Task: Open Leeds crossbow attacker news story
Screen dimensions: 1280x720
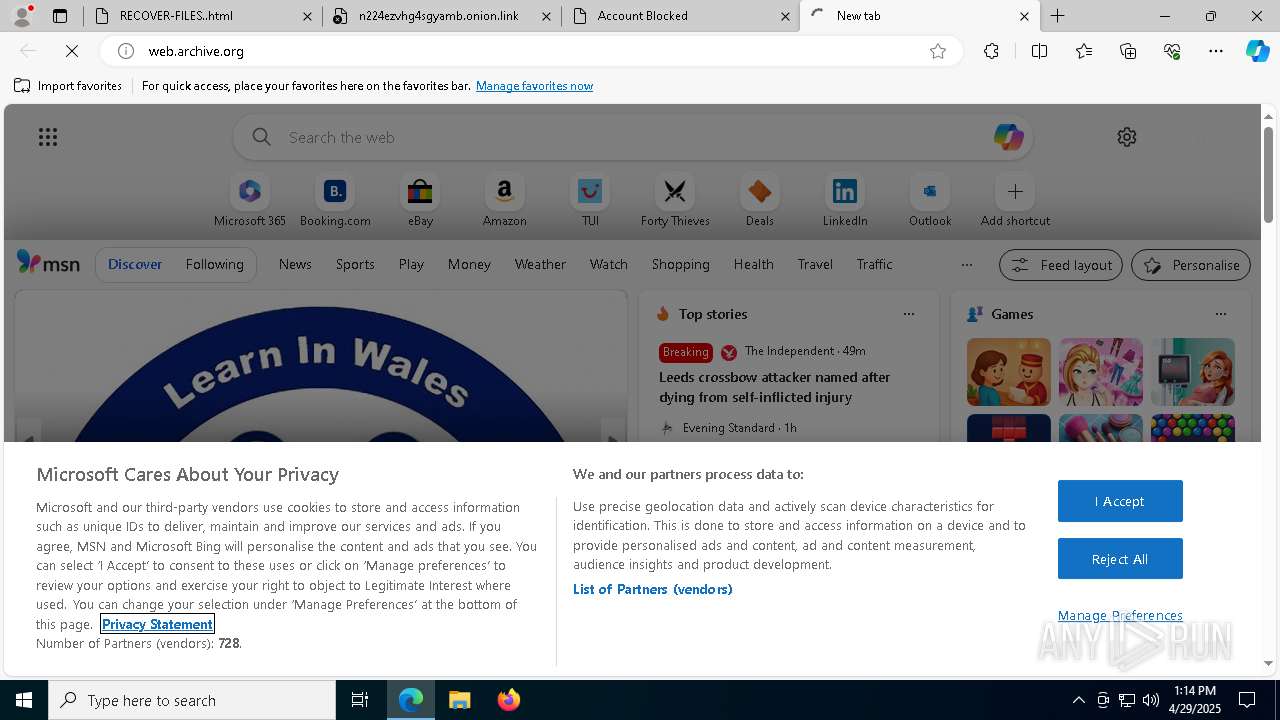Action: (x=775, y=387)
